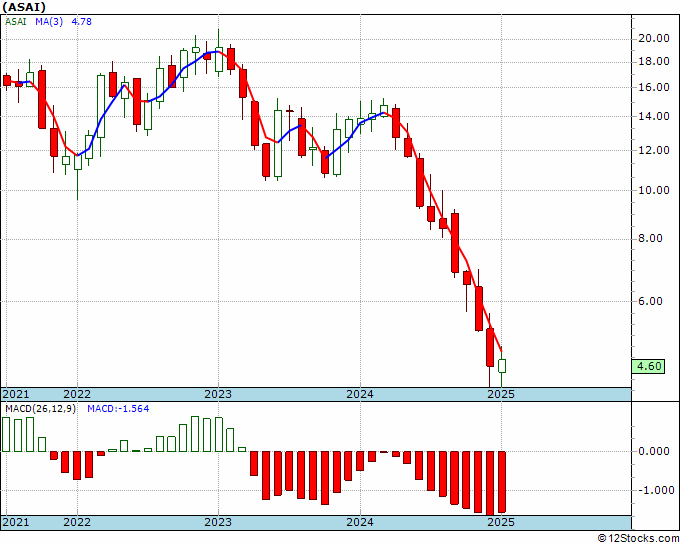The image size is (680, 546).
Task: Click the ASAI legend label
Action: [x=16, y=22]
